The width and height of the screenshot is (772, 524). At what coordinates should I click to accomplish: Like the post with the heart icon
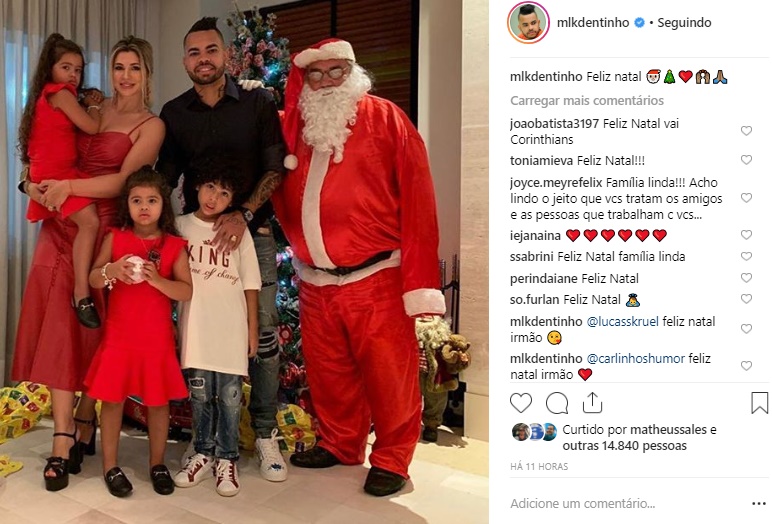point(521,403)
